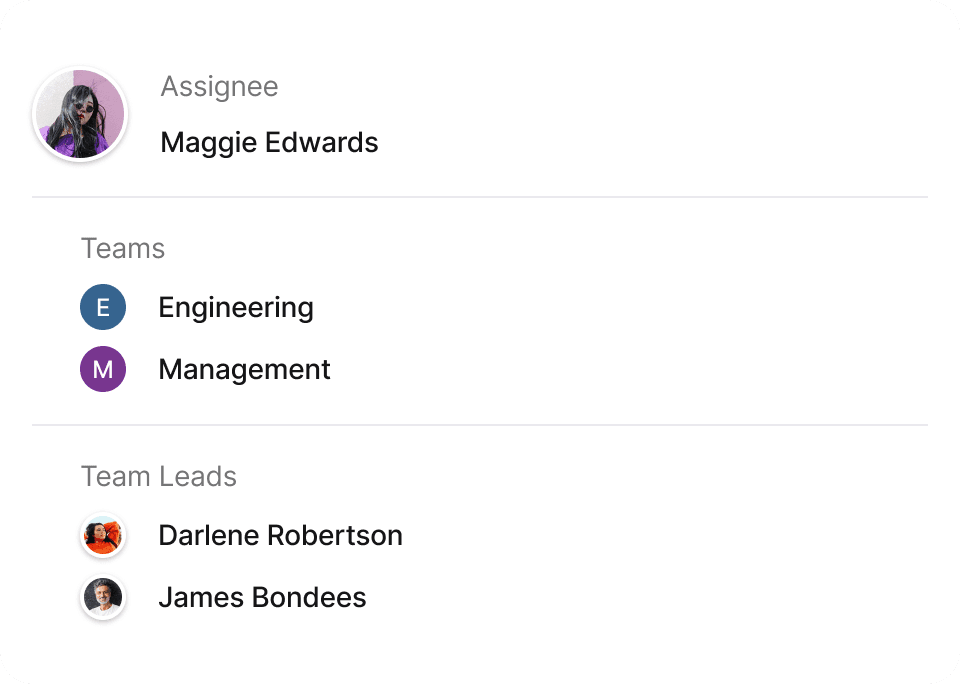
Task: Click the Teams section heading
Action: pos(123,248)
